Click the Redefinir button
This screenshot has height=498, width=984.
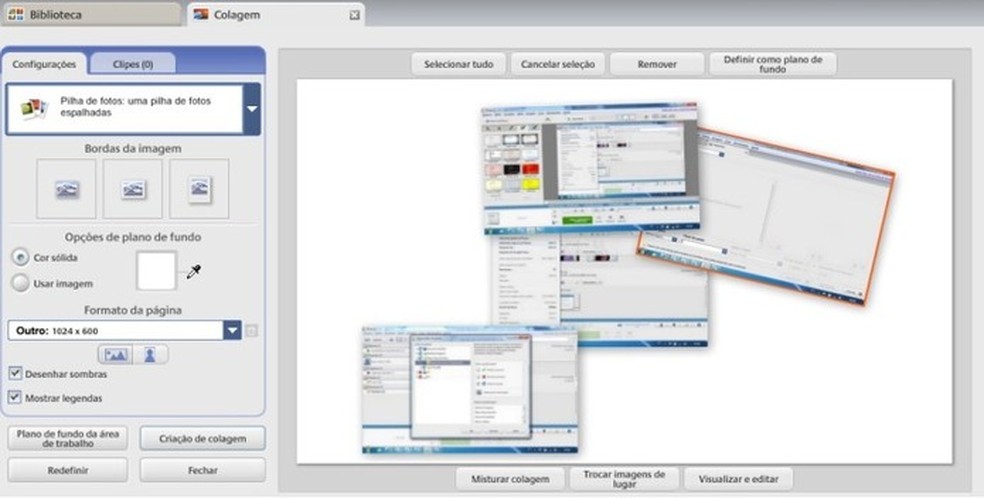(68, 470)
